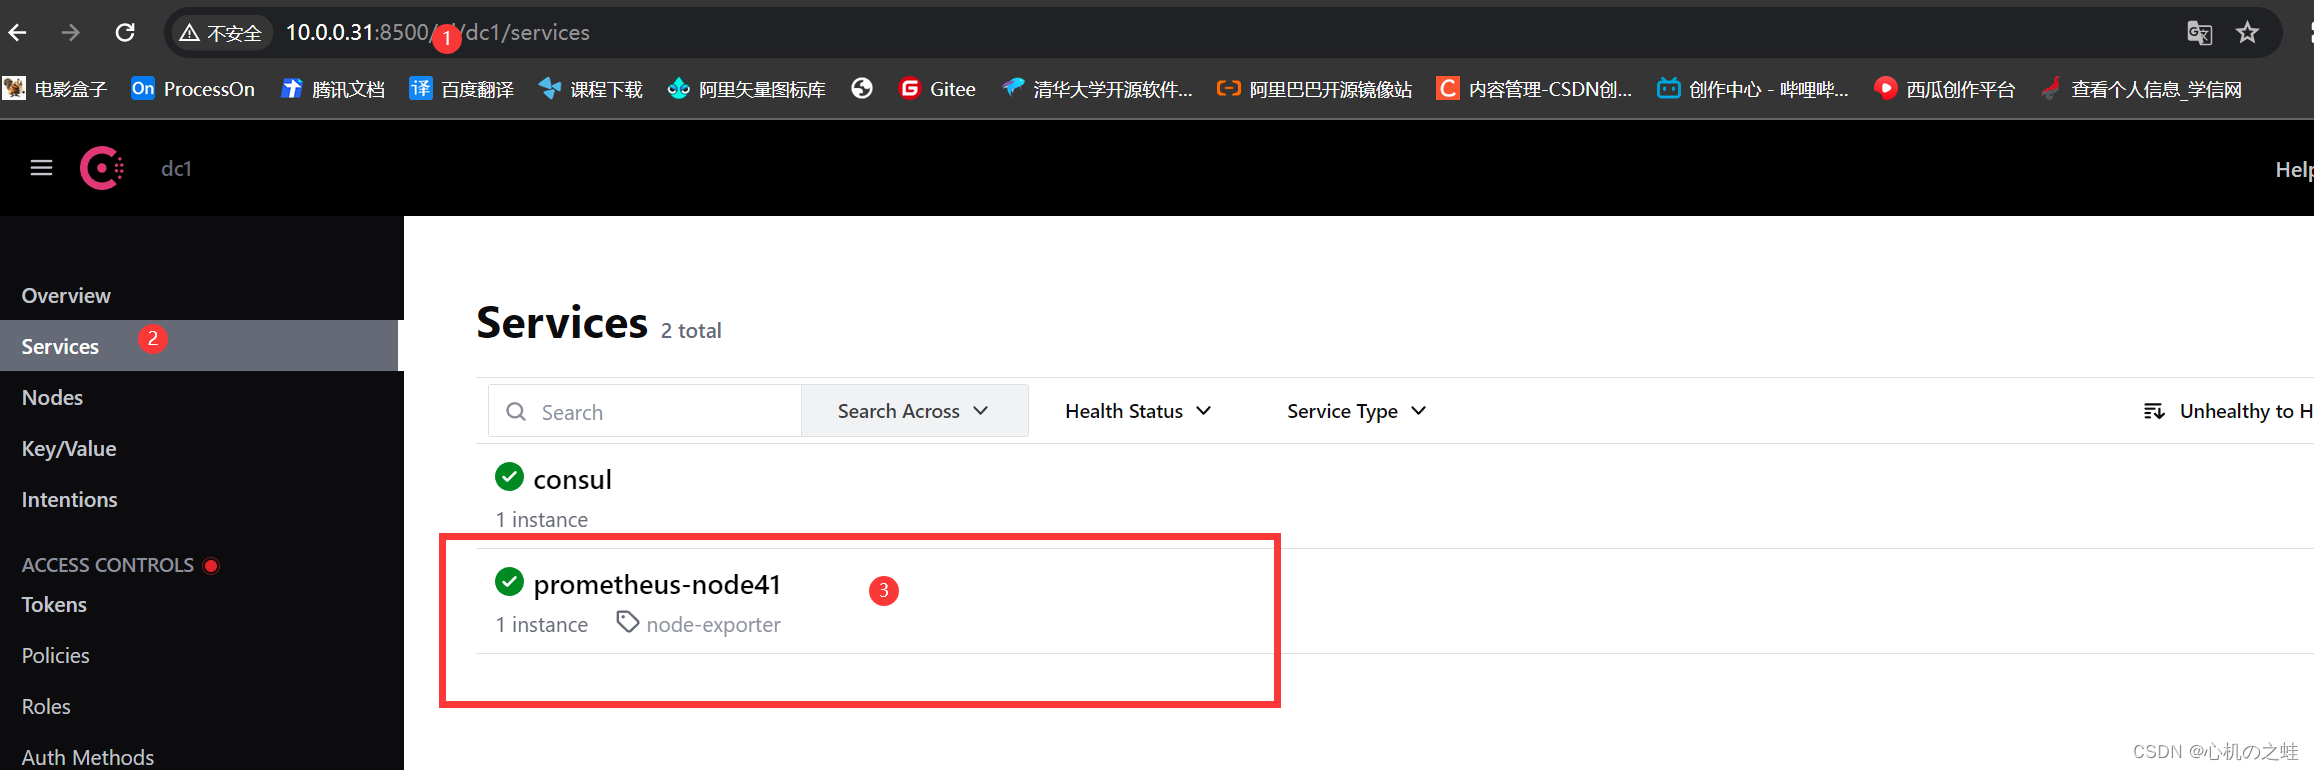
Task: Open the Gitee bookmark
Action: pos(937,89)
